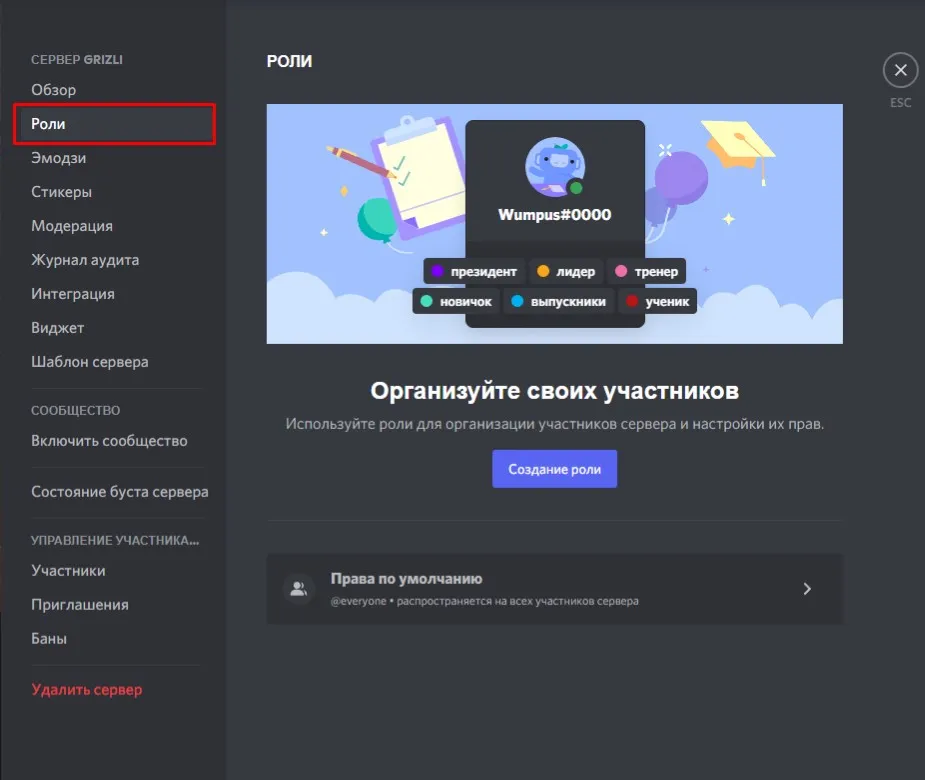Close settings with the ESC circle button
Viewport: 925px width, 780px height.
900,70
